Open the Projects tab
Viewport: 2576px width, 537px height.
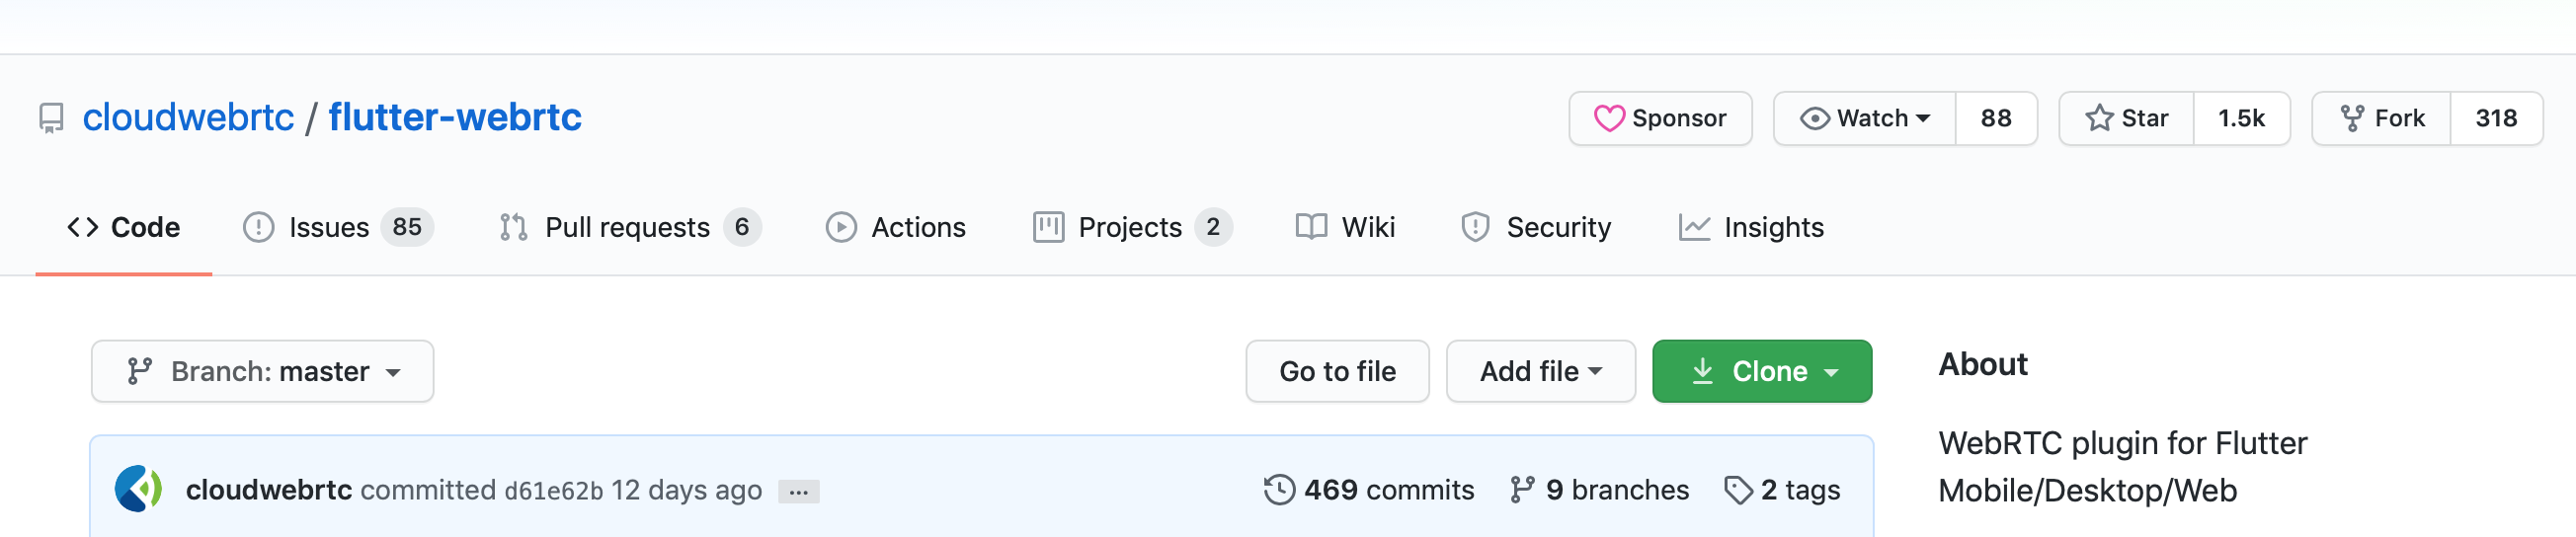tap(1132, 227)
